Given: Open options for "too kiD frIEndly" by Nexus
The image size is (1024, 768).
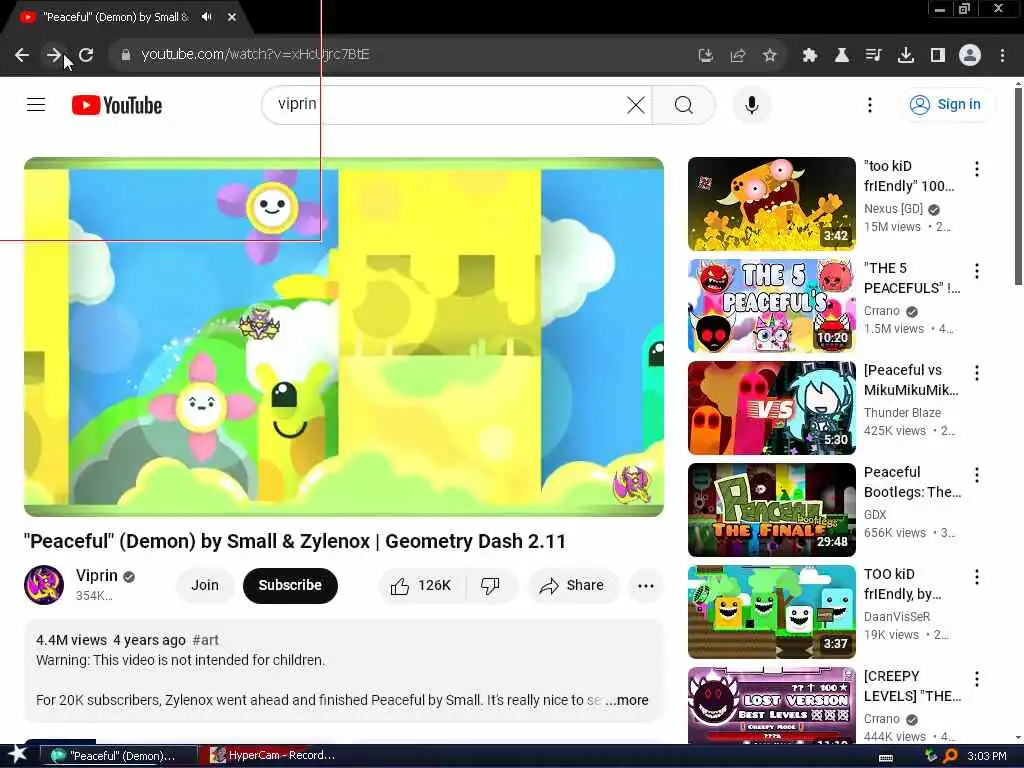Looking at the screenshot, I should coord(977,169).
